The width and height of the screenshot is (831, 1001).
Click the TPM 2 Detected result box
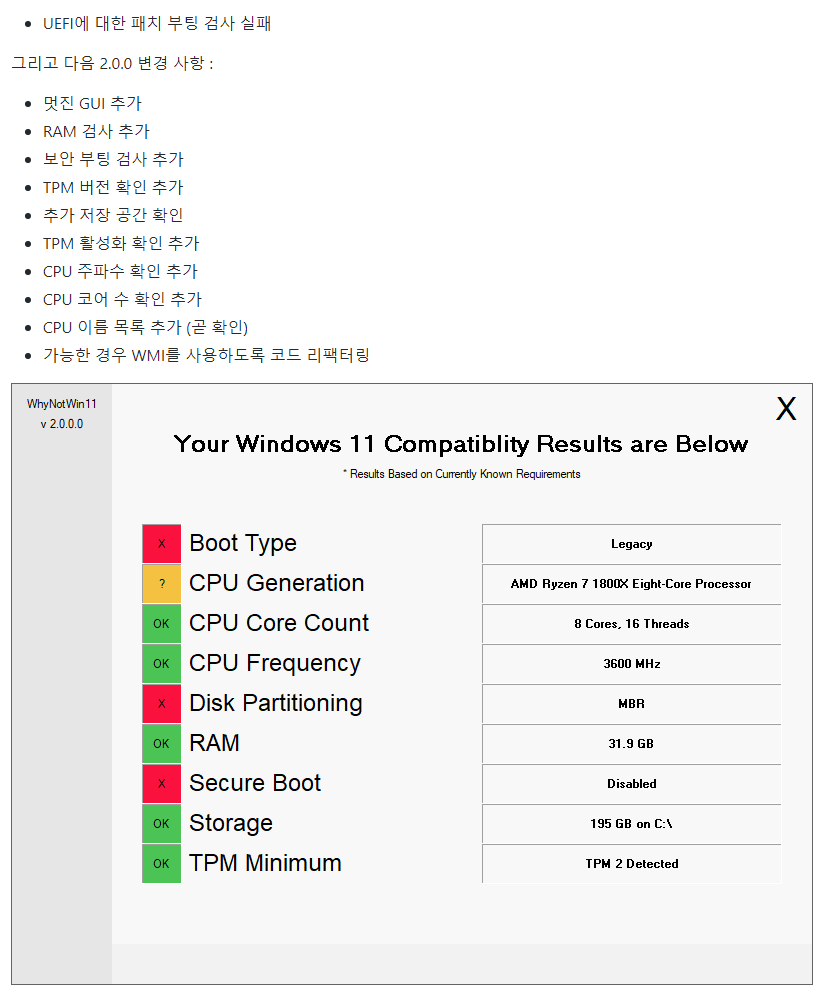[632, 864]
